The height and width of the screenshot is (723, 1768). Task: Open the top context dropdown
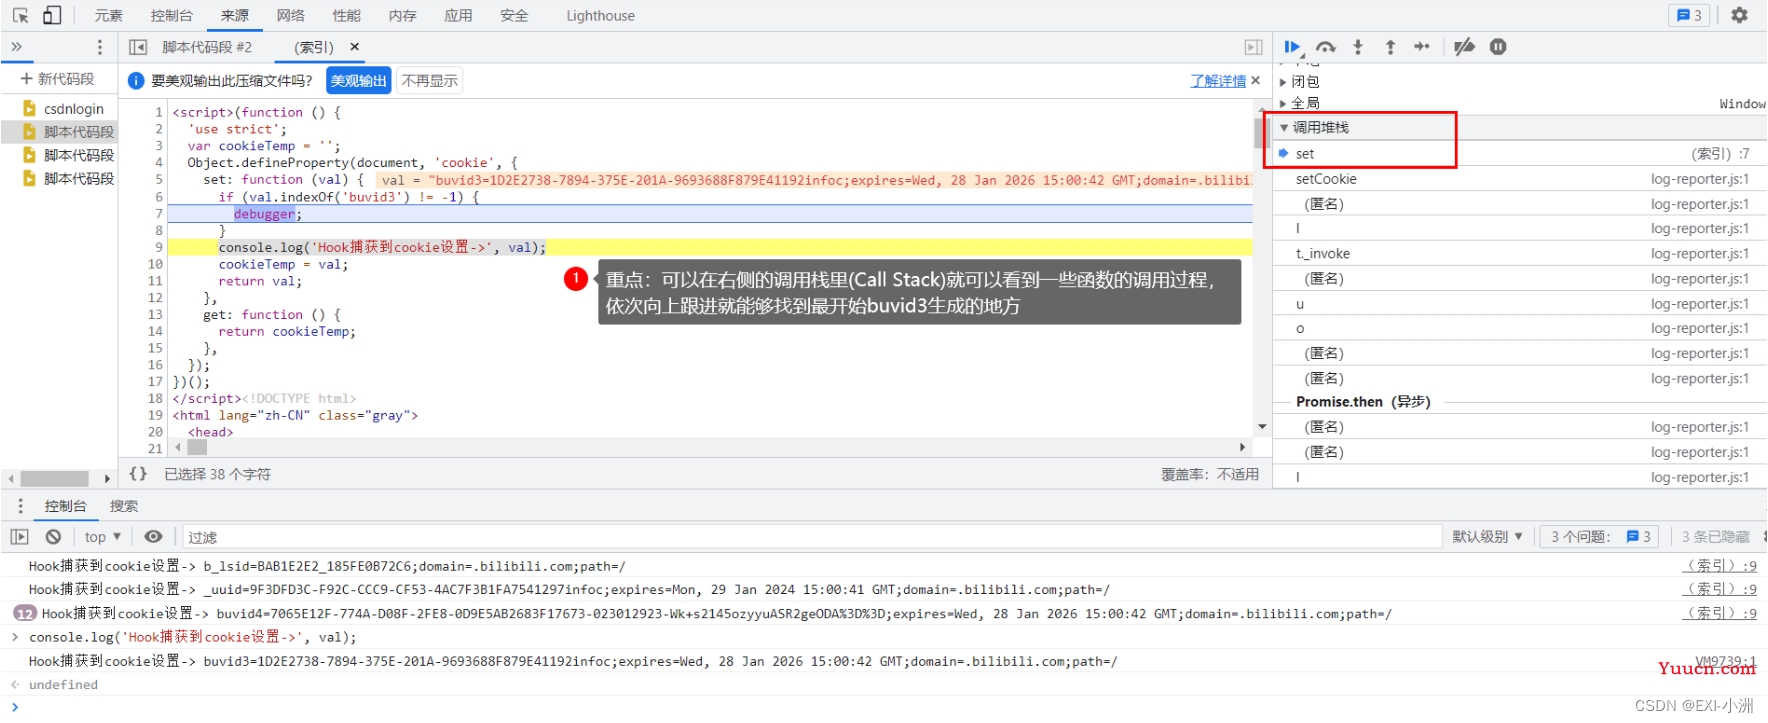click(103, 537)
